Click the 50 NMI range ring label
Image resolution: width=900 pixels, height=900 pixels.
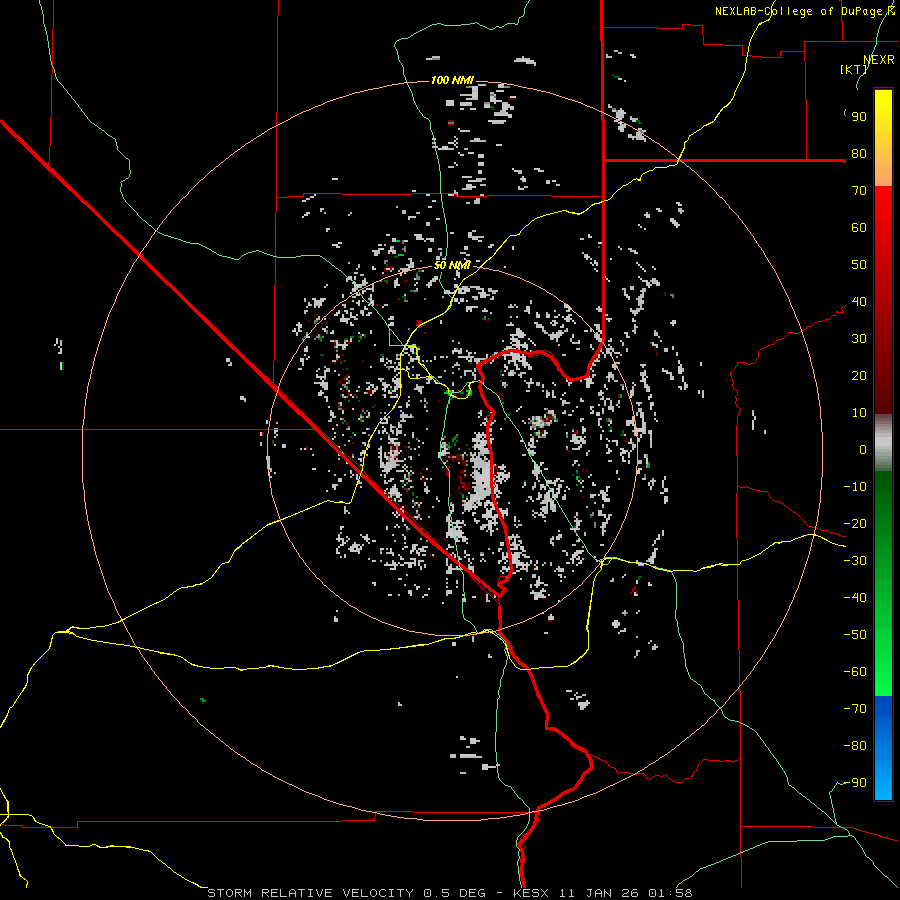click(x=452, y=265)
